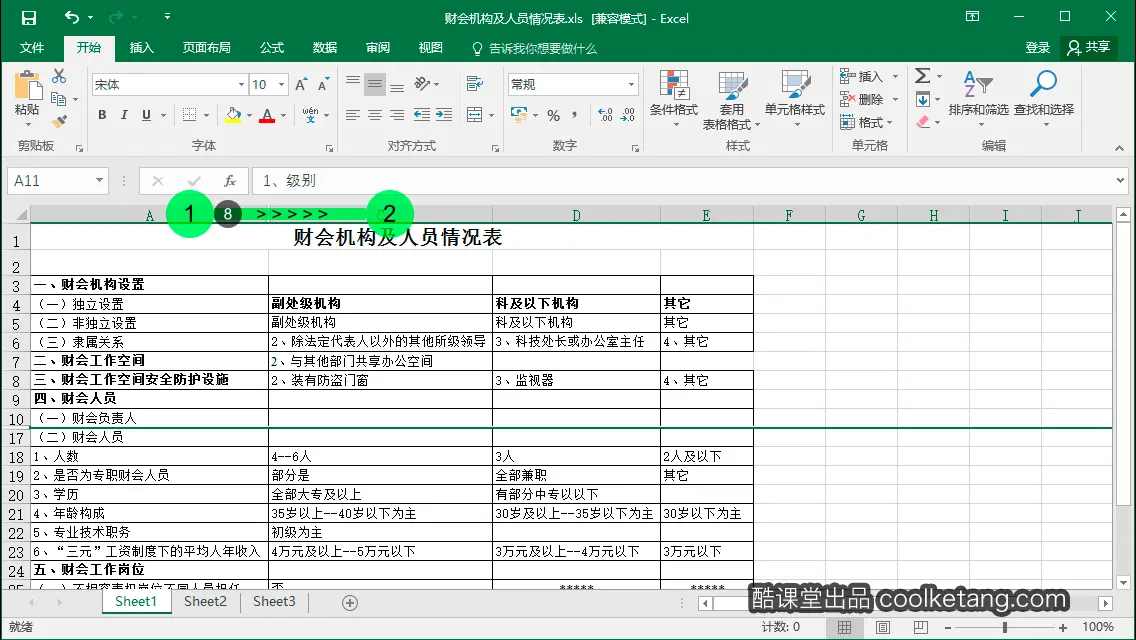Image resolution: width=1136 pixels, height=640 pixels.
Task: Open the Name Box dropdown arrow
Action: 99,180
